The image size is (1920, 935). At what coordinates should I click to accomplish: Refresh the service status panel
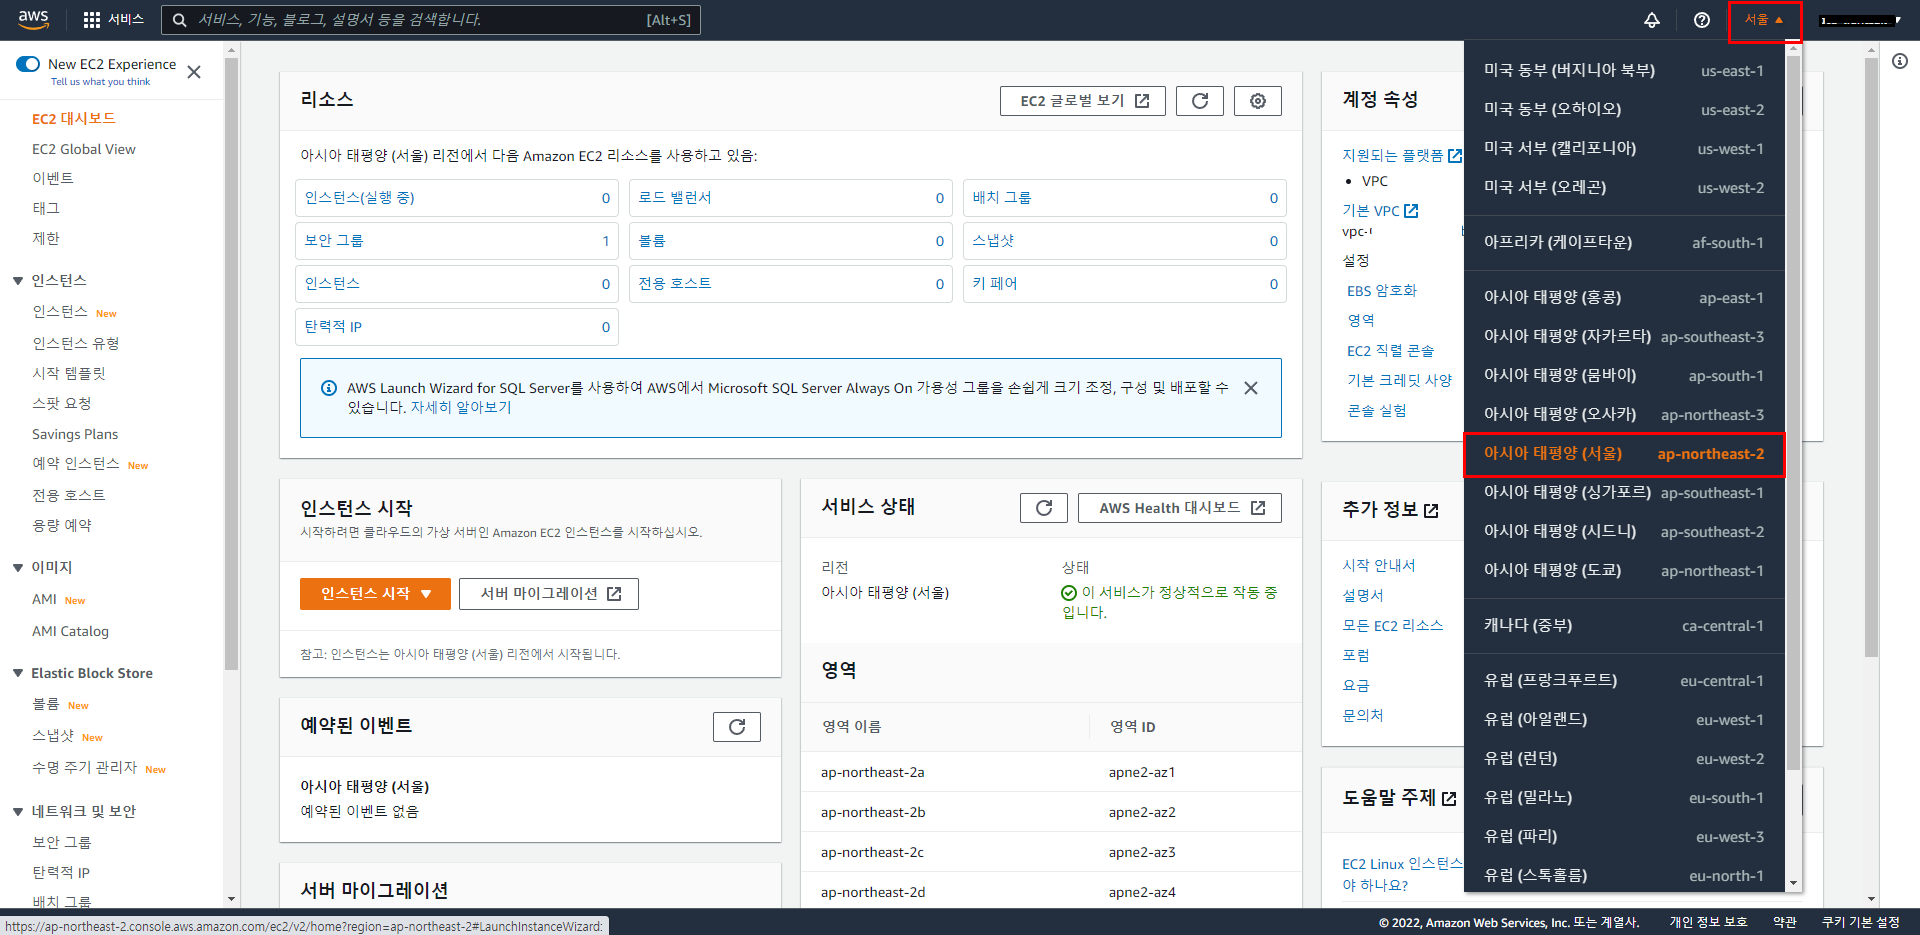point(1044,508)
